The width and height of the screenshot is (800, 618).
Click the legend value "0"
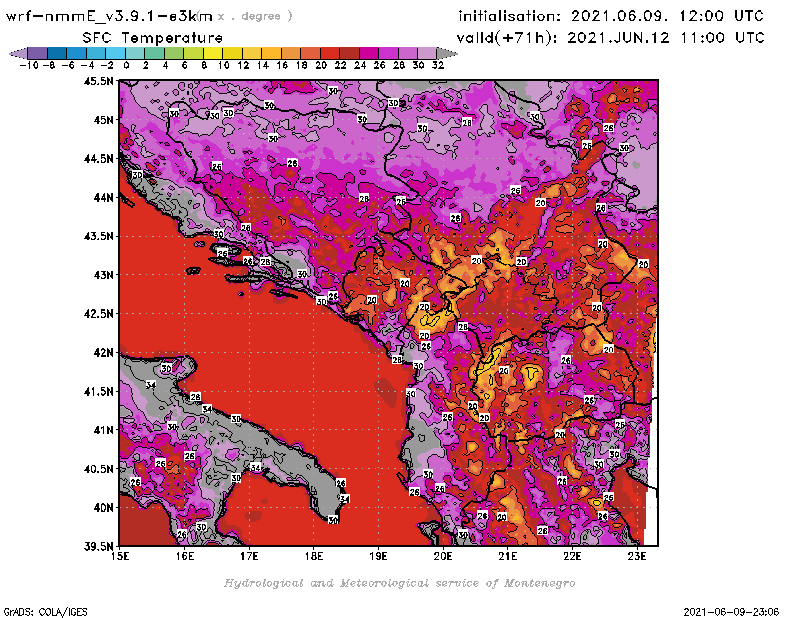tap(126, 65)
